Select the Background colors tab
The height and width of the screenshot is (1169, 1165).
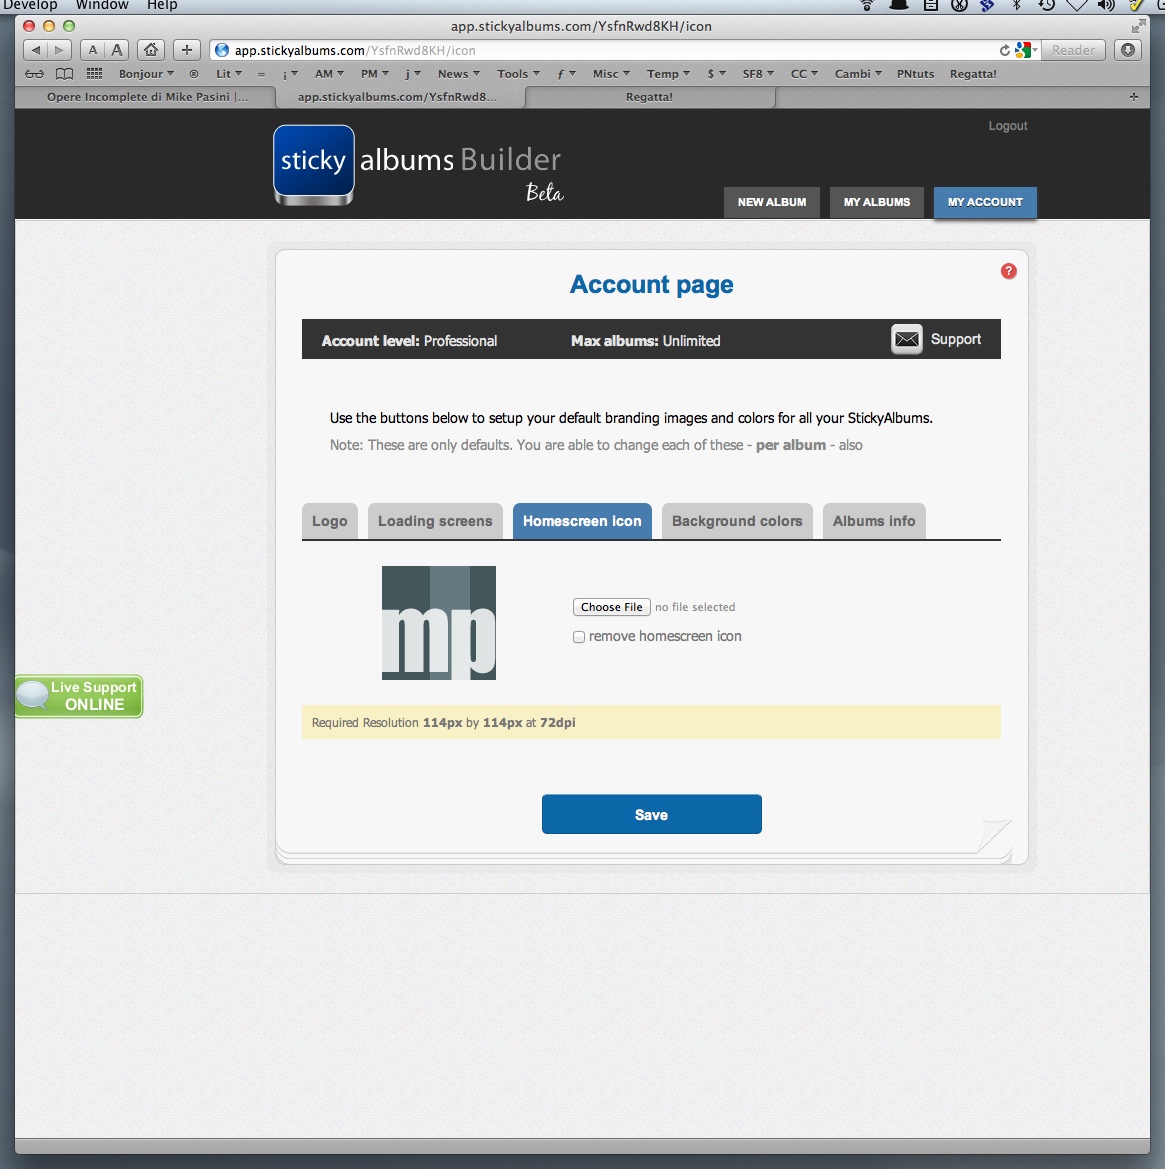pos(737,521)
